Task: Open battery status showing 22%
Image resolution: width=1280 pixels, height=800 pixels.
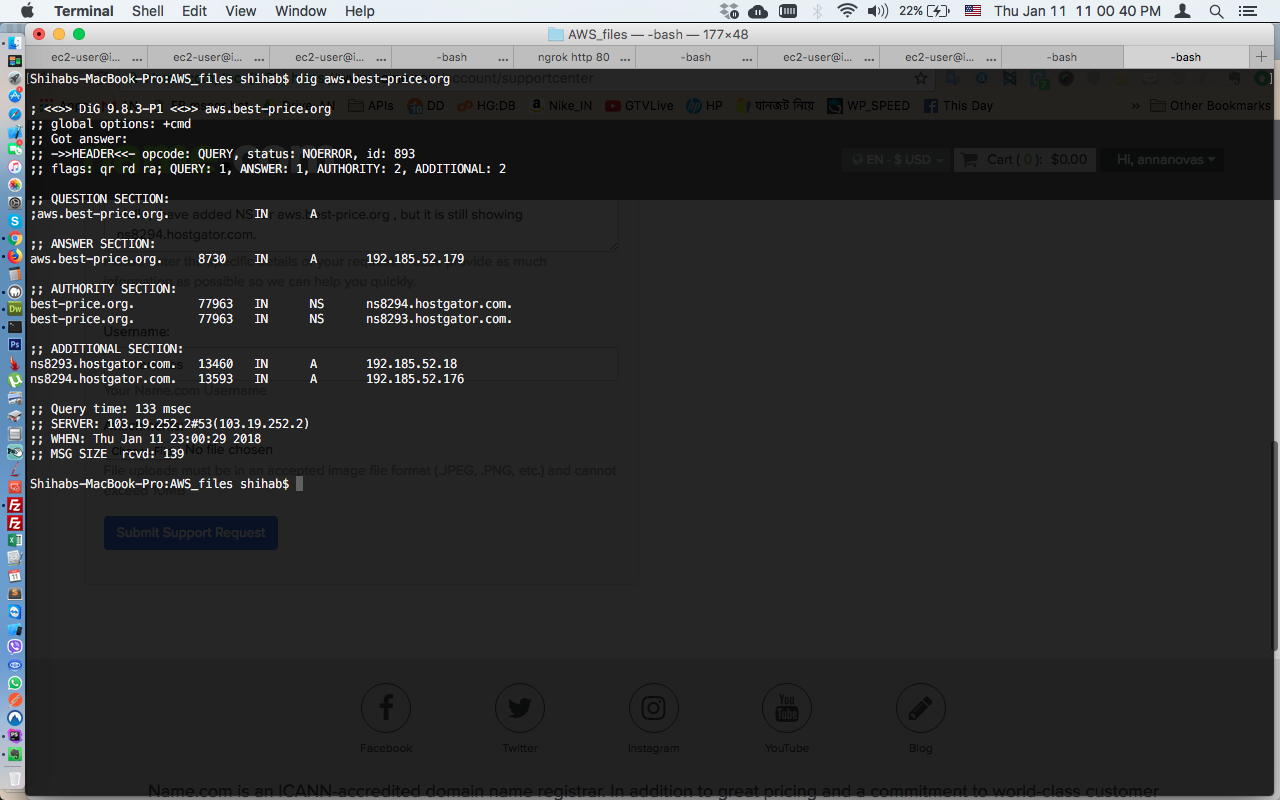Action: (x=924, y=11)
